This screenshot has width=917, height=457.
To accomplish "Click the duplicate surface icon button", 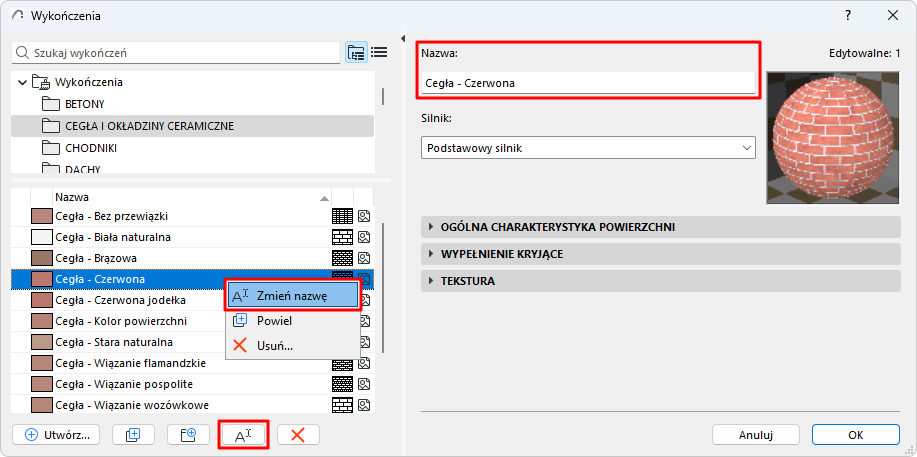I will coord(133,435).
